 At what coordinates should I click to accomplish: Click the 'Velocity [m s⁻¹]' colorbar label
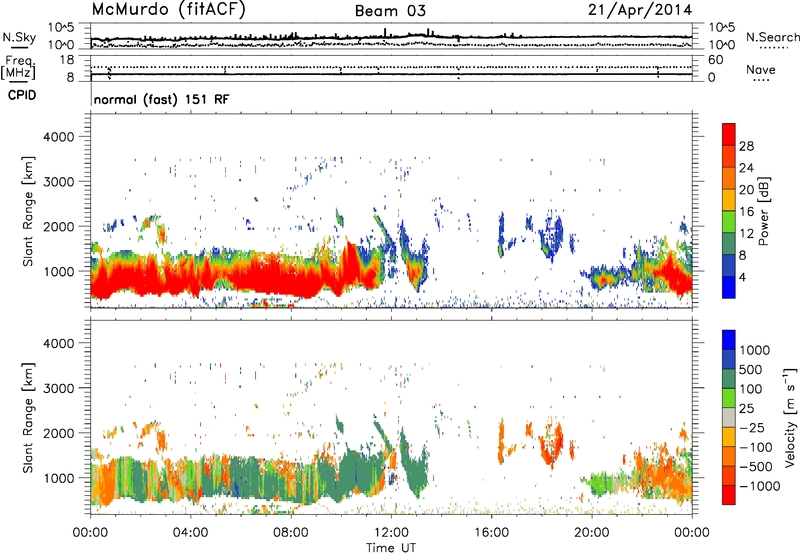[x=790, y=417]
